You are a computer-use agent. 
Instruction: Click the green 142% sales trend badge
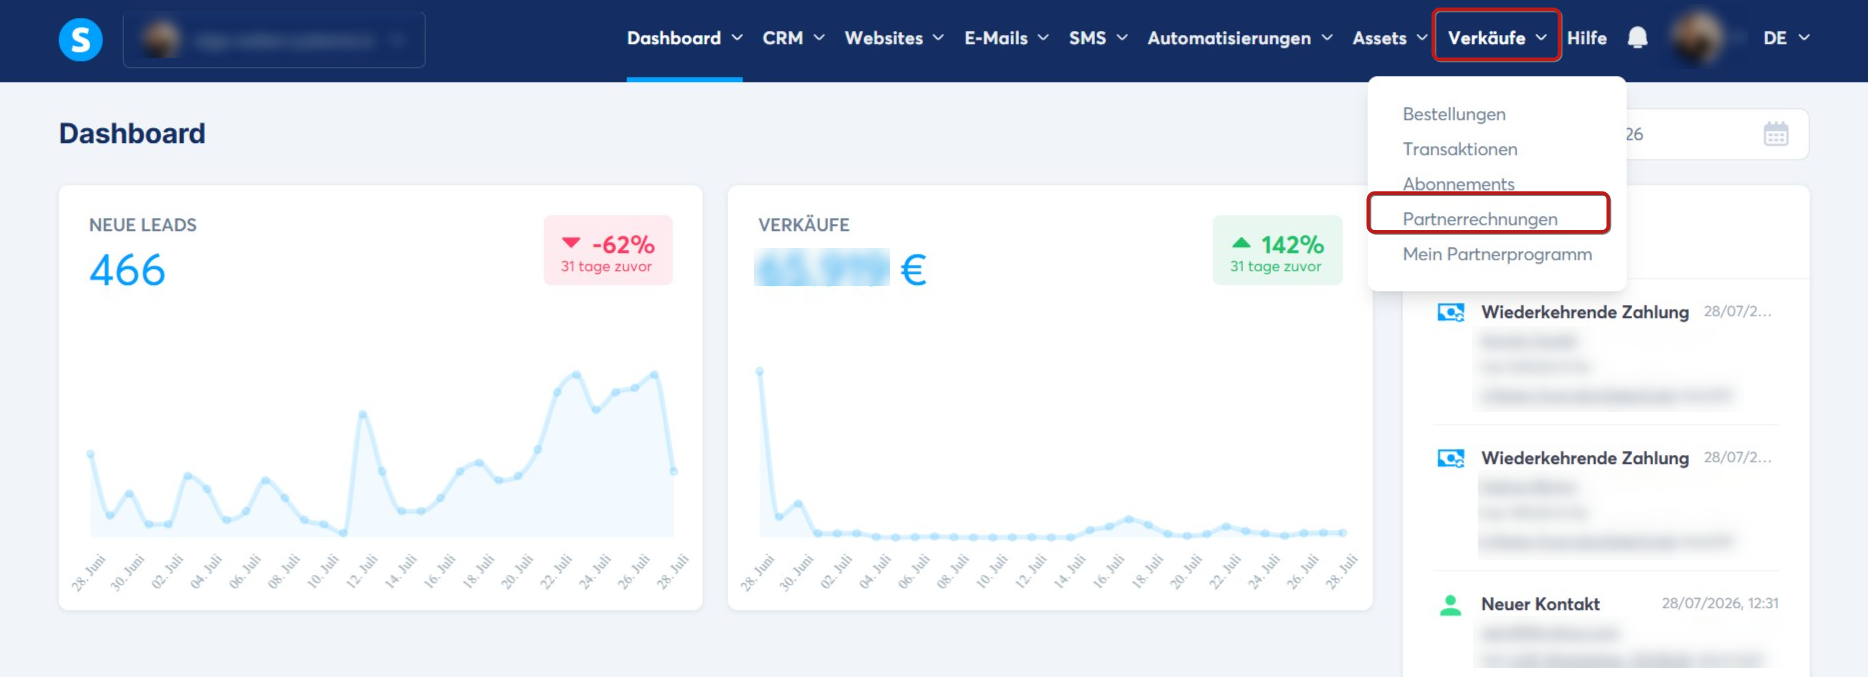[1277, 250]
